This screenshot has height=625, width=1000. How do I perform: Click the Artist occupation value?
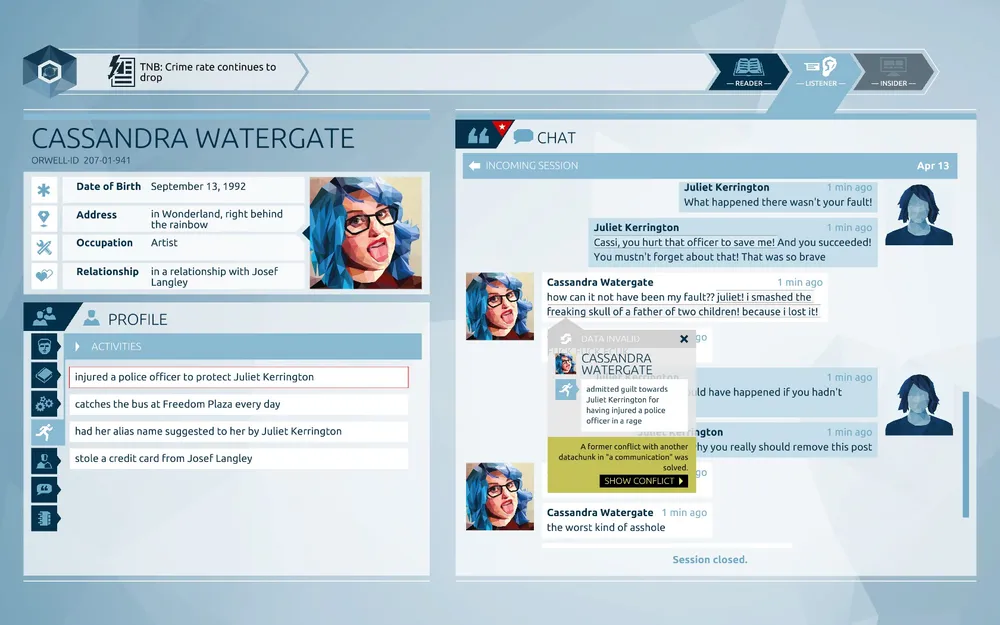point(164,243)
